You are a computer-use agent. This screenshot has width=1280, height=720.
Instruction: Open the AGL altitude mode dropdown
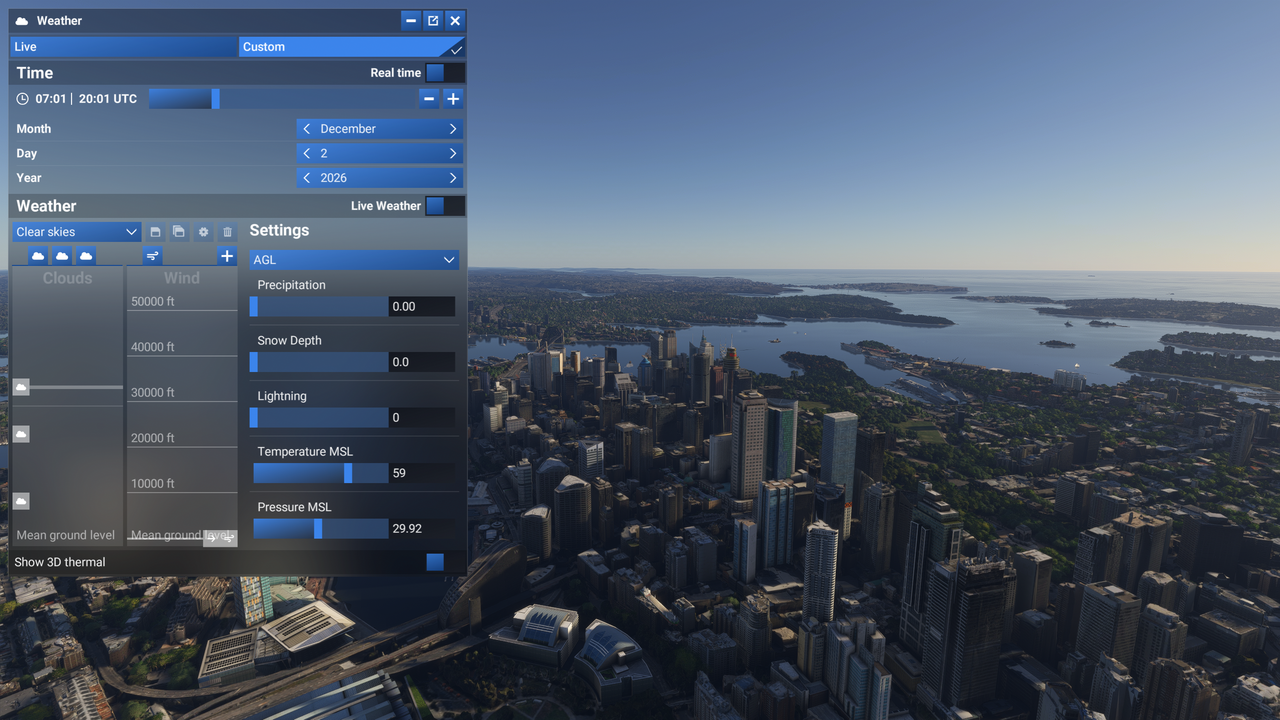pos(354,260)
